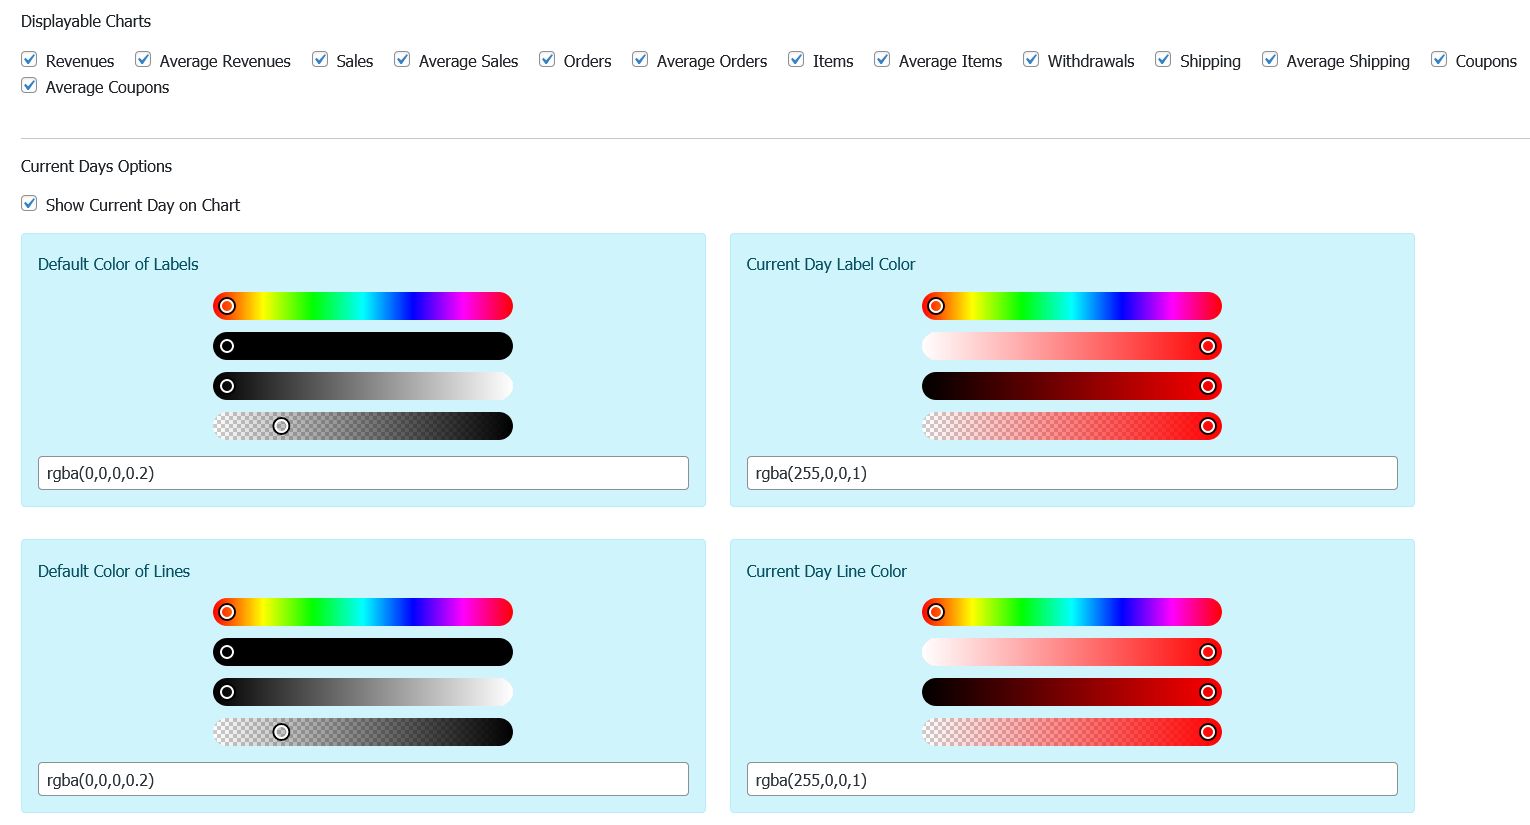Screen dimensions: 1530x825
Task: Toggle the Average Coupons checkbox
Action: 30,86
